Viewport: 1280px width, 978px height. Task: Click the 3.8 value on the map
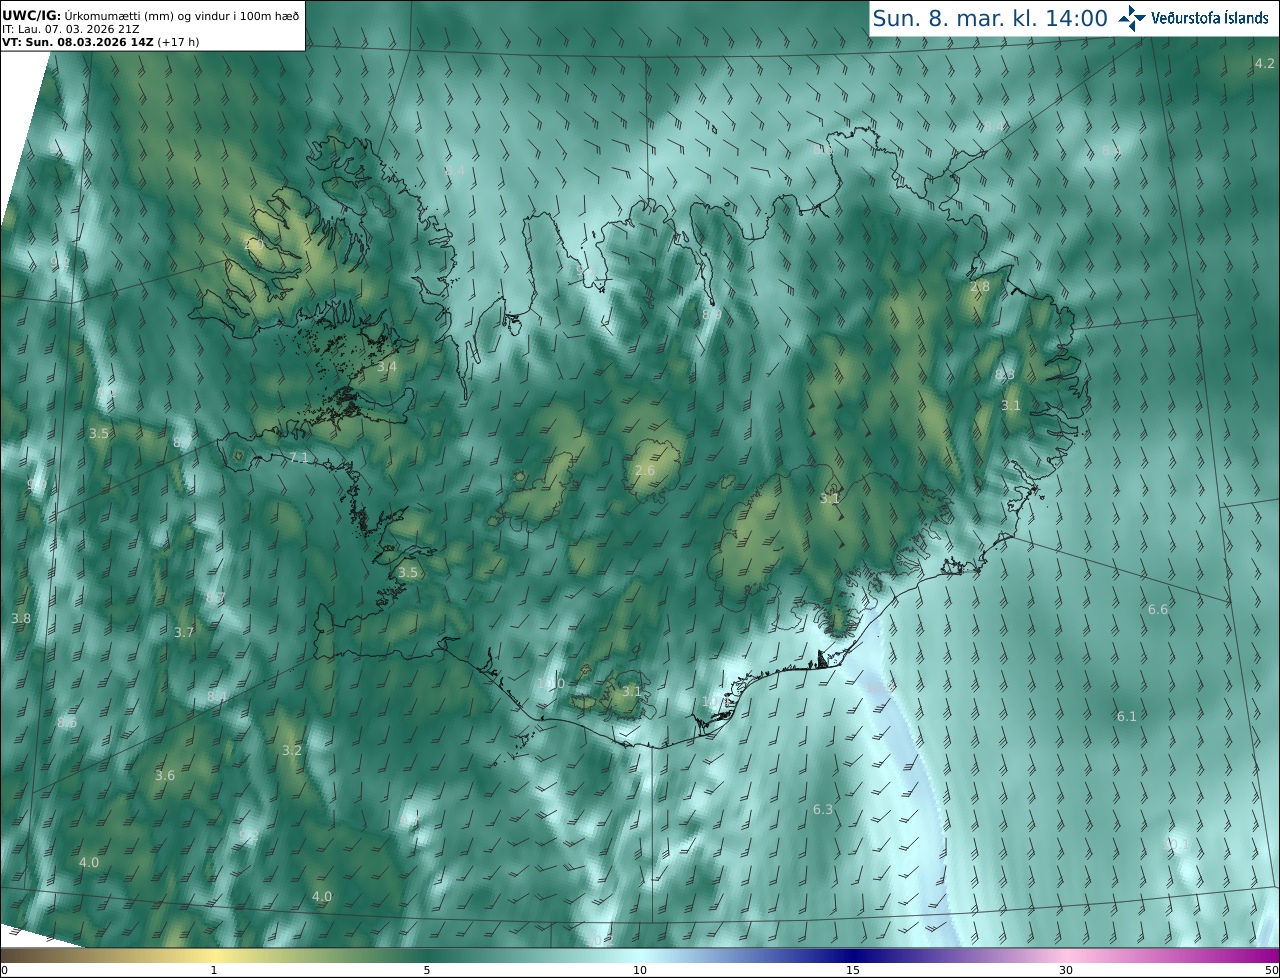(x=21, y=619)
